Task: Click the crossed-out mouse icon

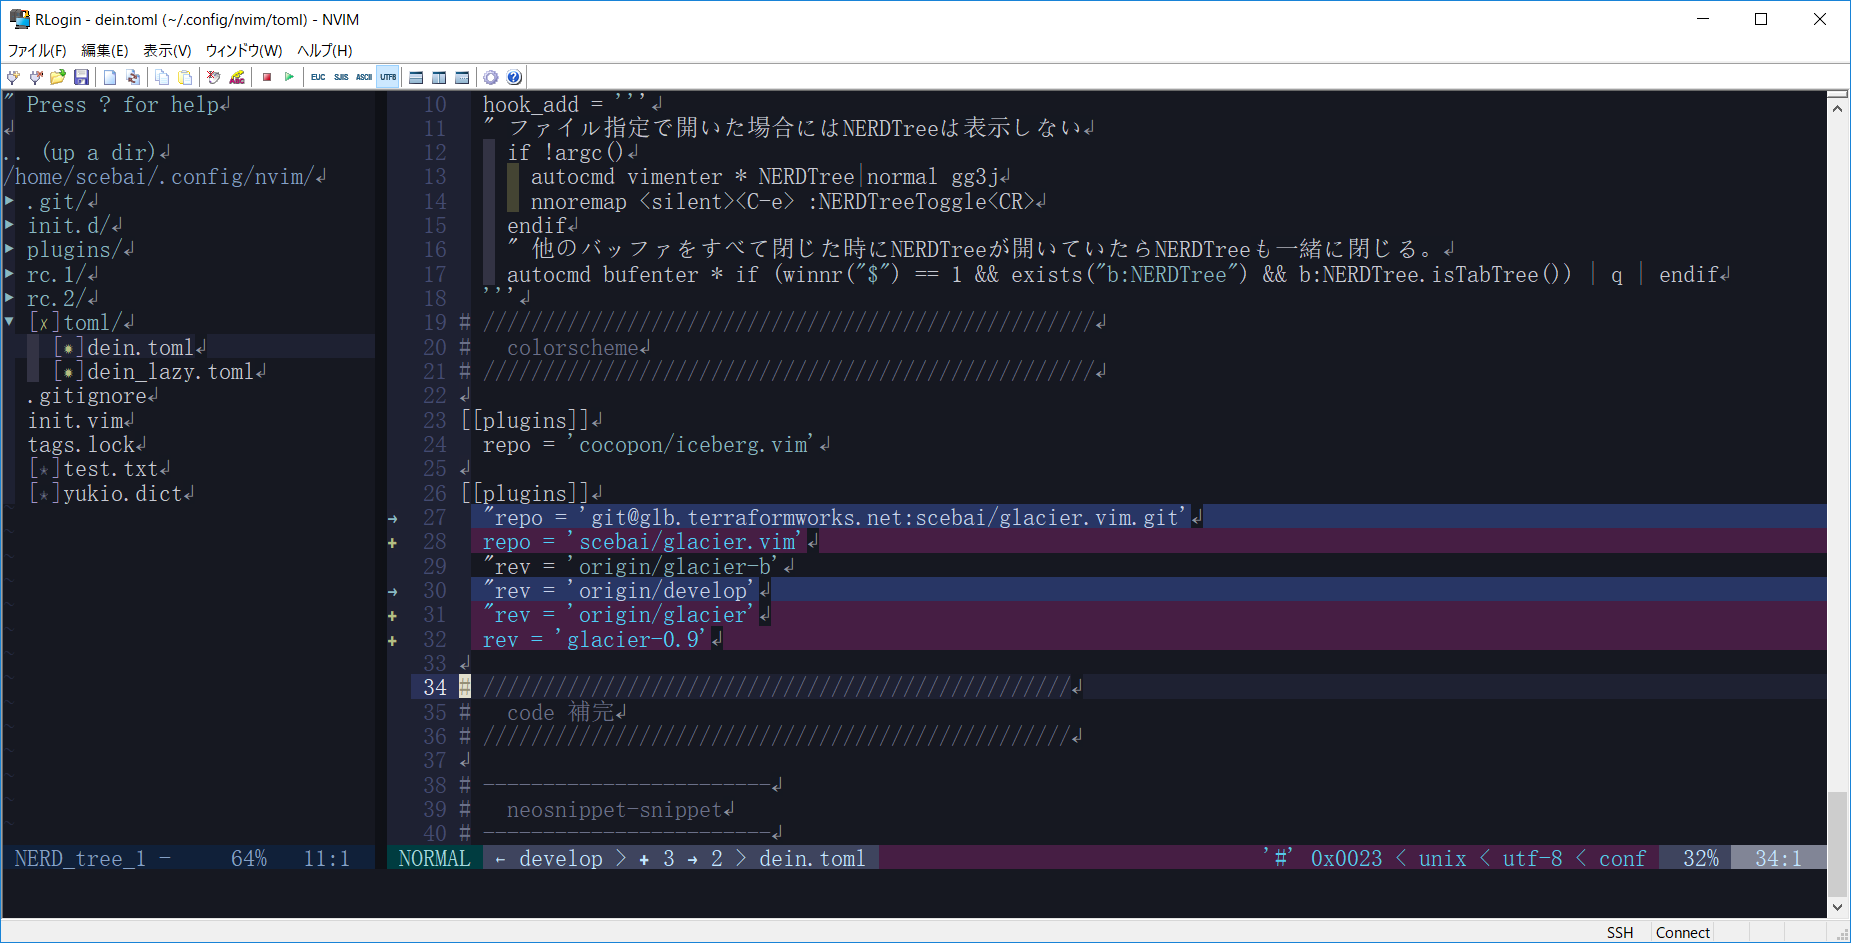Action: click(213, 77)
